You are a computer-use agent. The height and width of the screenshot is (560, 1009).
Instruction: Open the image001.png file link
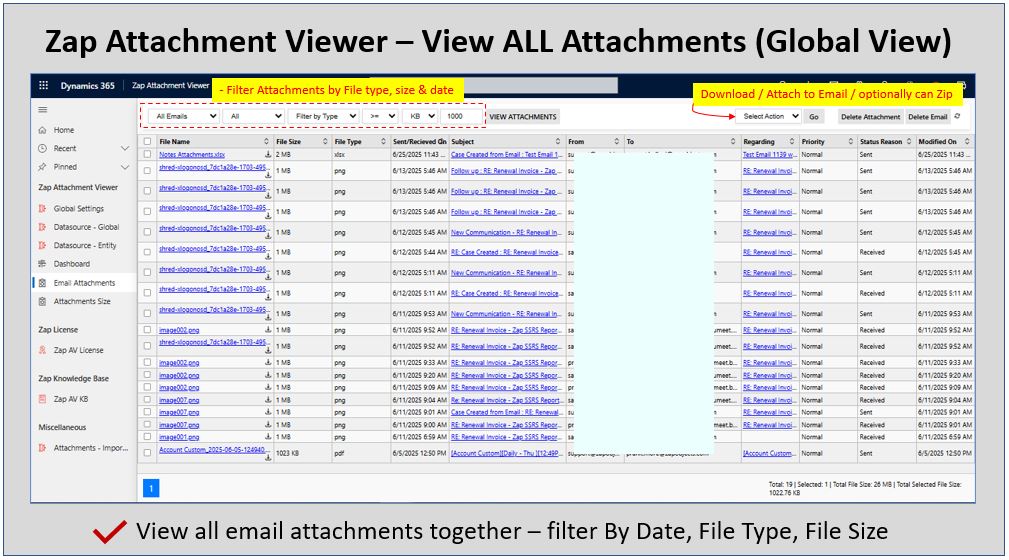click(179, 437)
